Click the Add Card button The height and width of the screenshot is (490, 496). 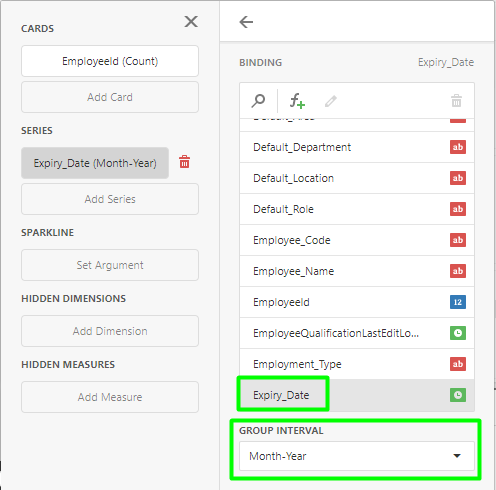point(110,97)
